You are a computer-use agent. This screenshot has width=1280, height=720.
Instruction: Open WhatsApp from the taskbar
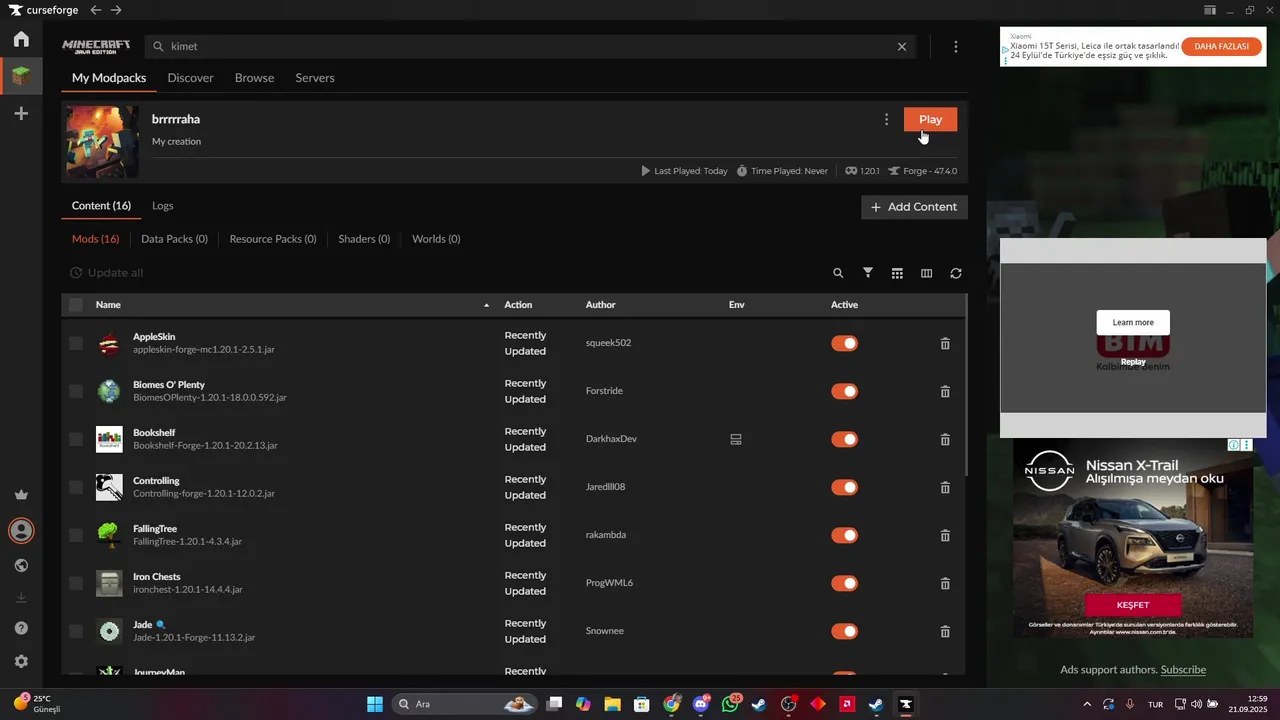click(730, 704)
